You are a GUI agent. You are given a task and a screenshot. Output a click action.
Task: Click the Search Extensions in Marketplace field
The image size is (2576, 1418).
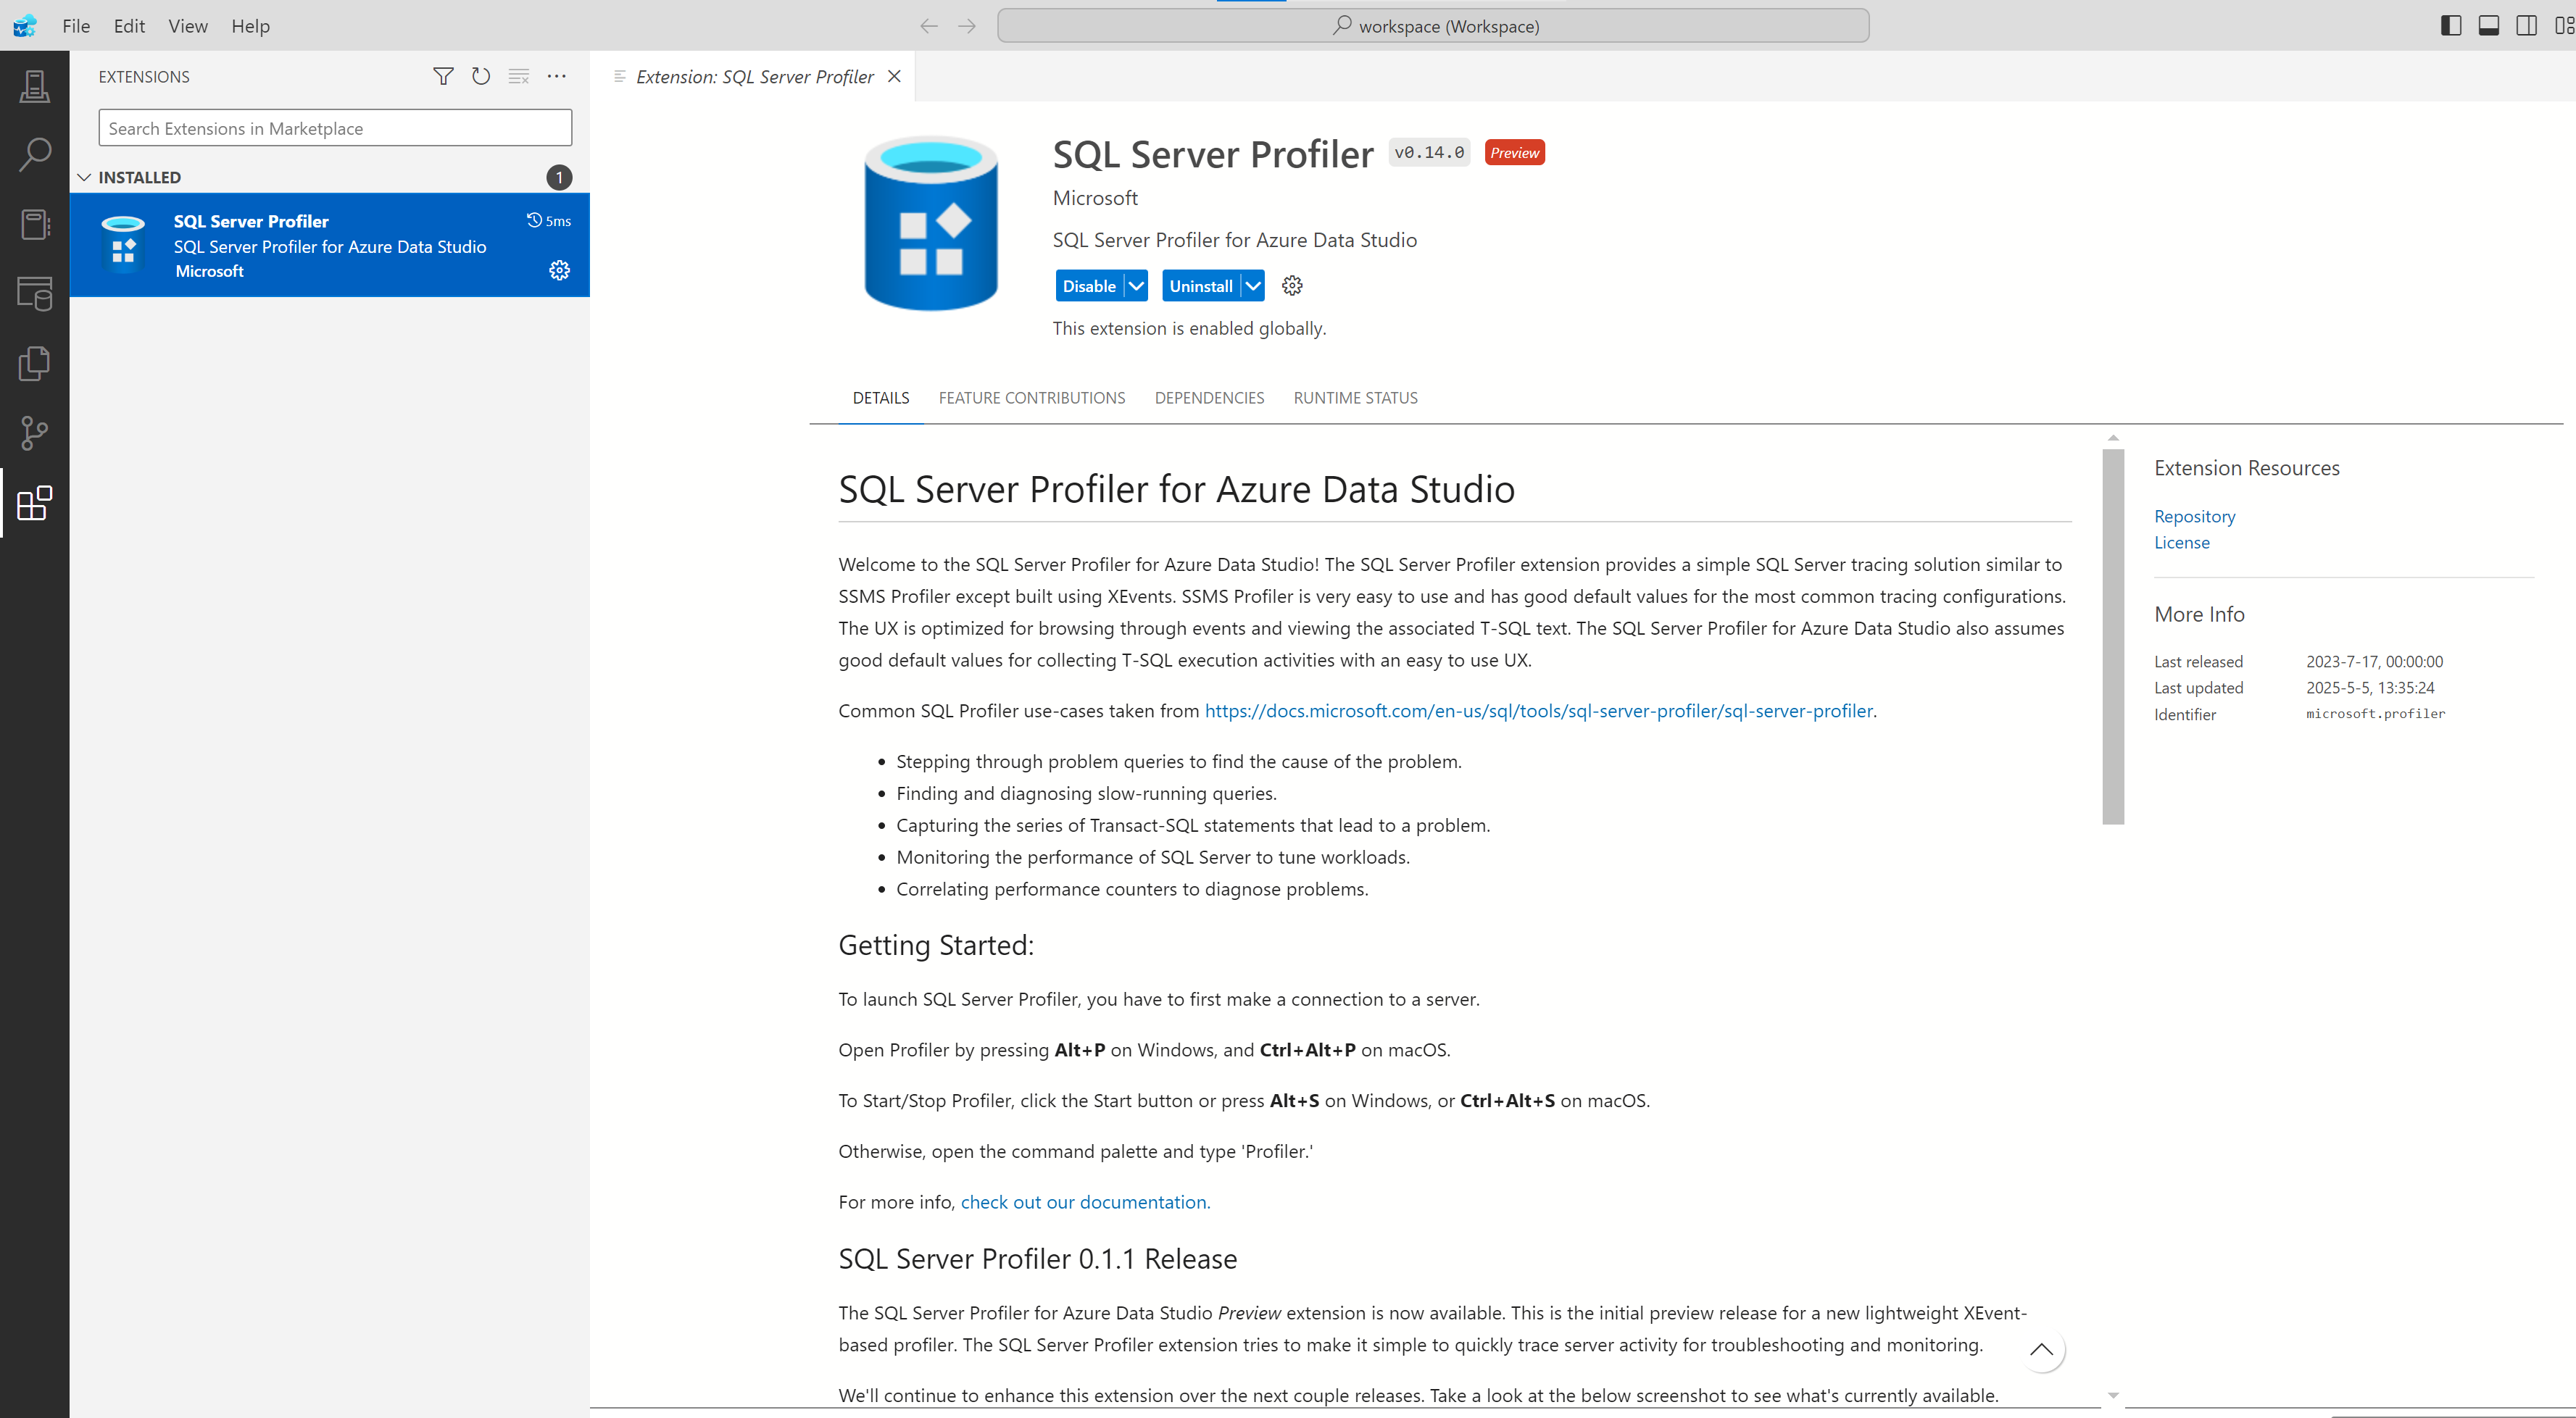[335, 128]
